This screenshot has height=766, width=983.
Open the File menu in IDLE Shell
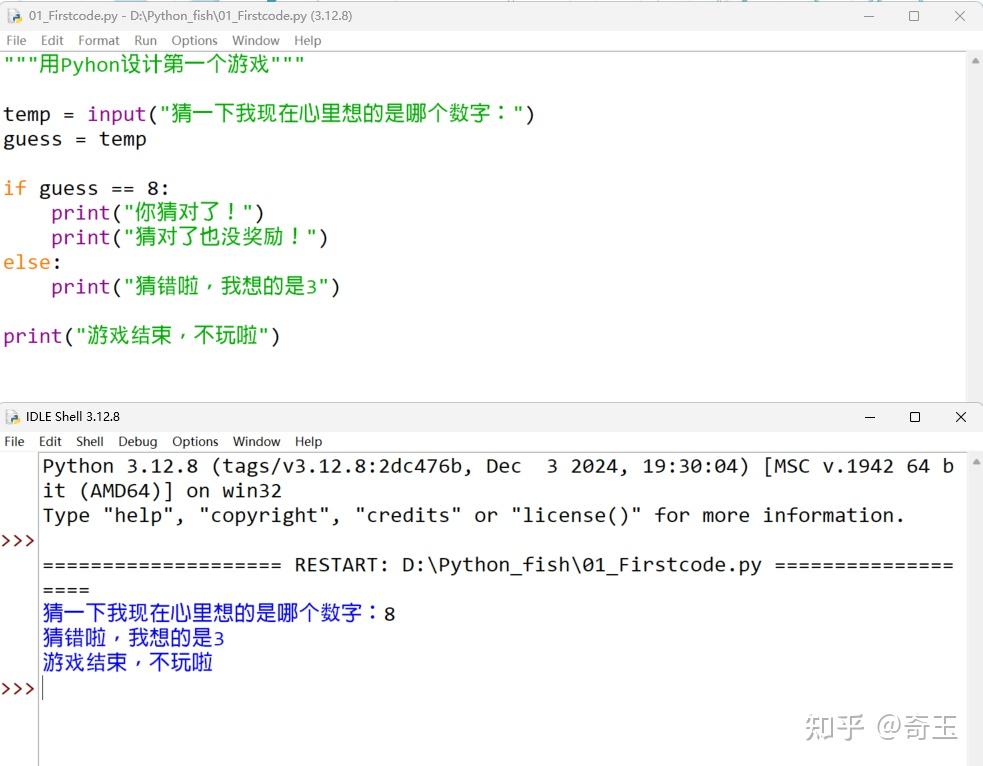click(x=14, y=441)
